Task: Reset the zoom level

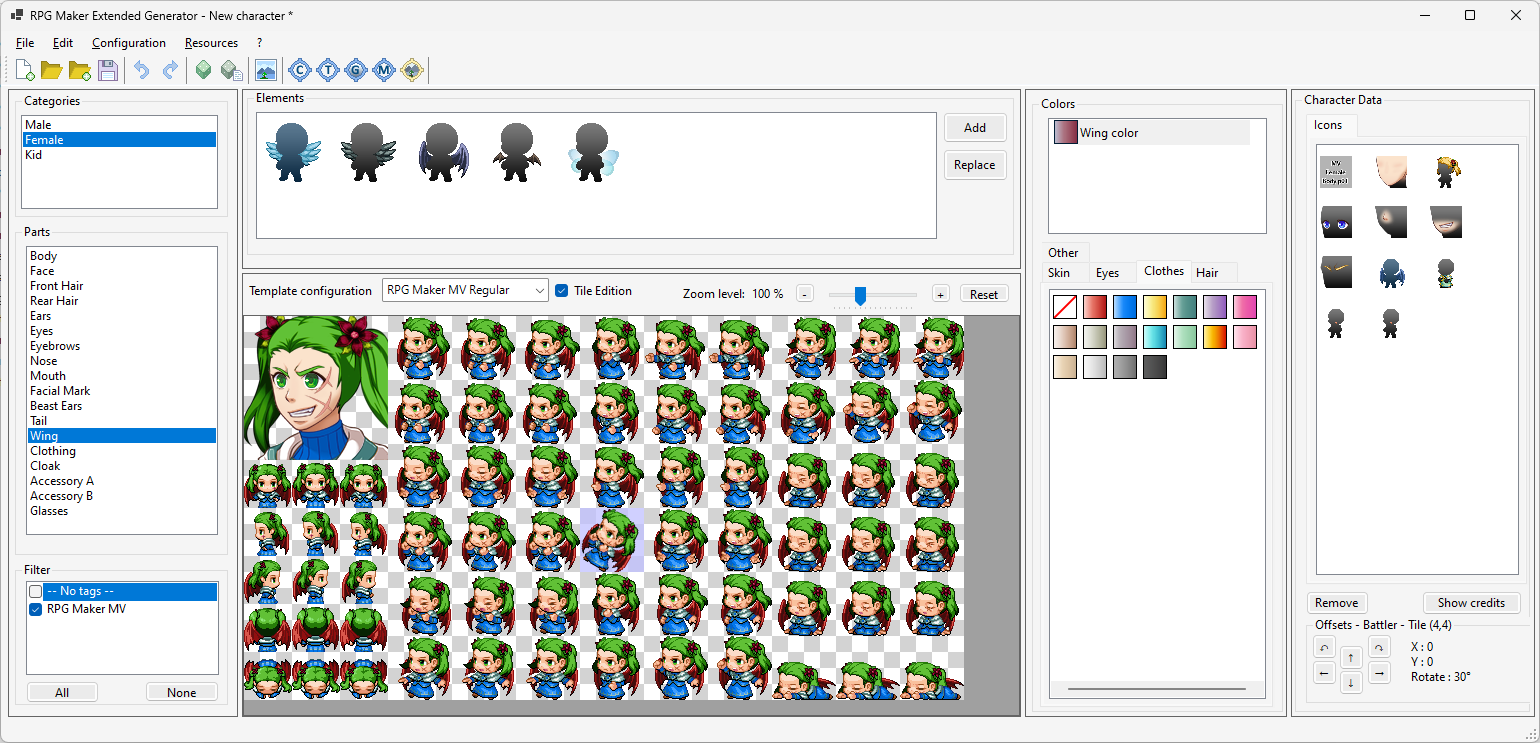Action: tap(984, 294)
